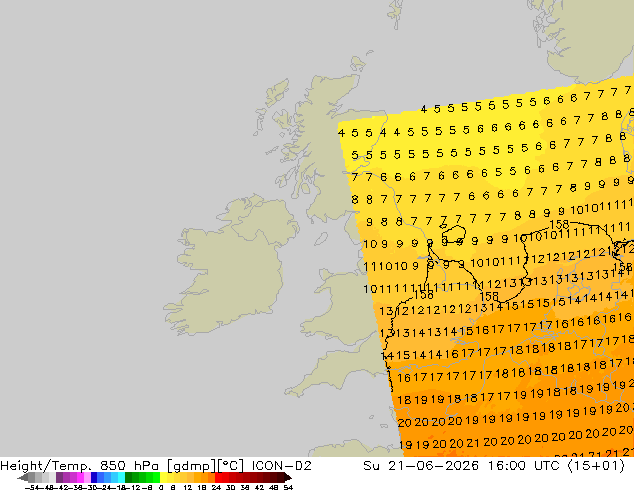Click the legend's left arrow end

pyautogui.click(x=23, y=477)
